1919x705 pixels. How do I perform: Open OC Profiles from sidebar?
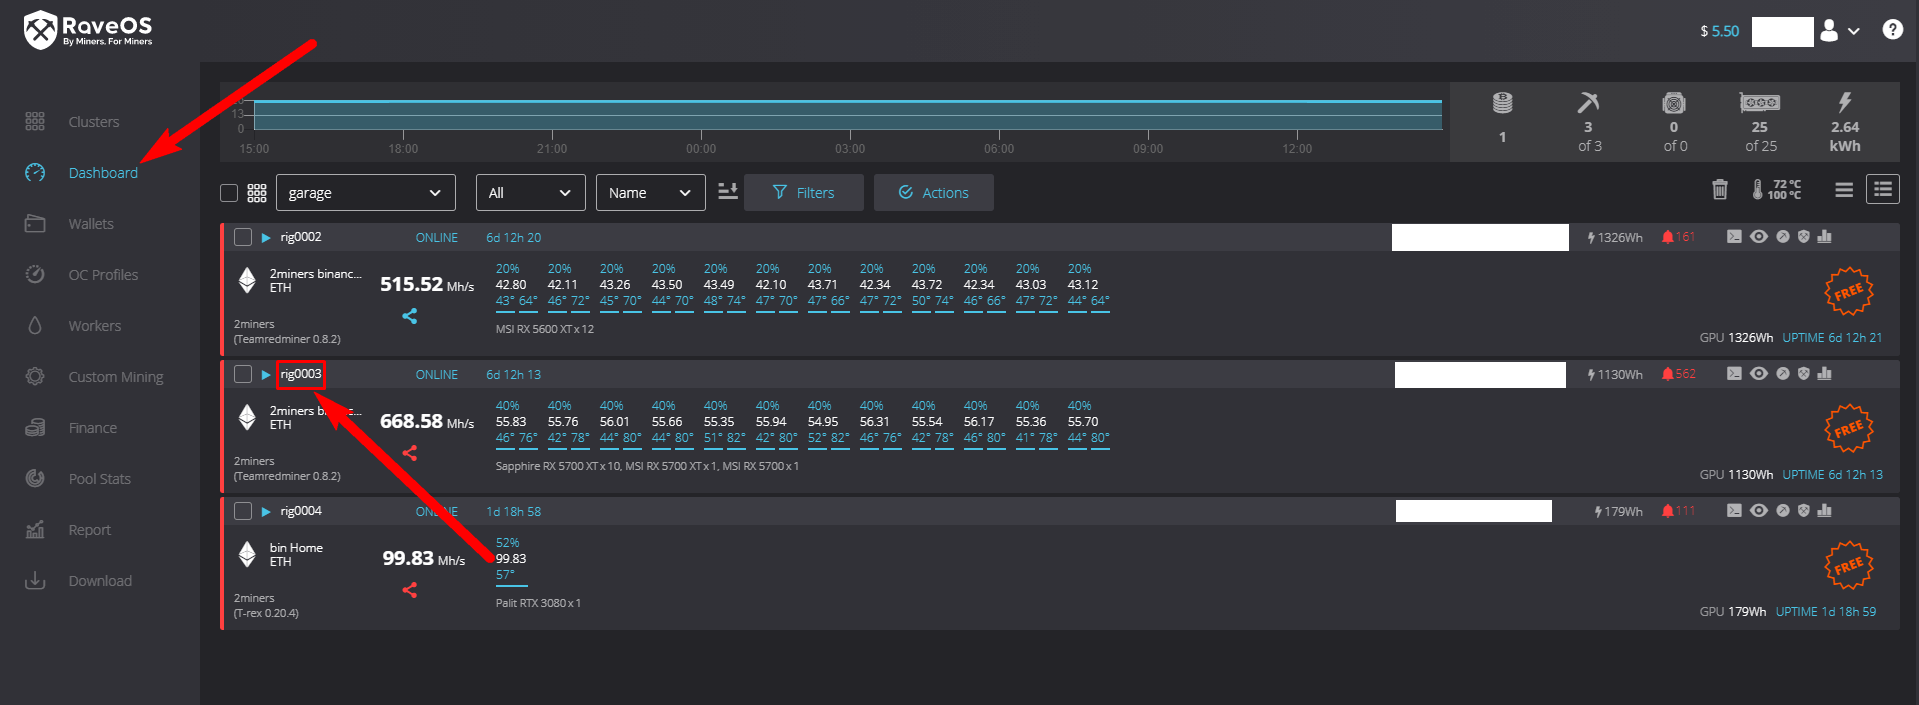tap(102, 275)
